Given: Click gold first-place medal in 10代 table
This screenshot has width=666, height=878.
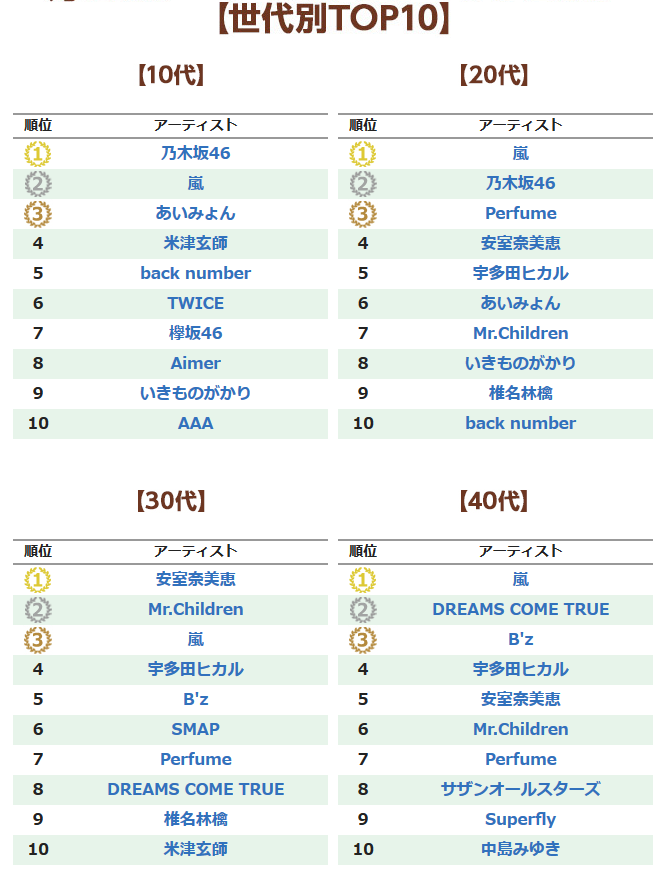Looking at the screenshot, I should coord(38,154).
